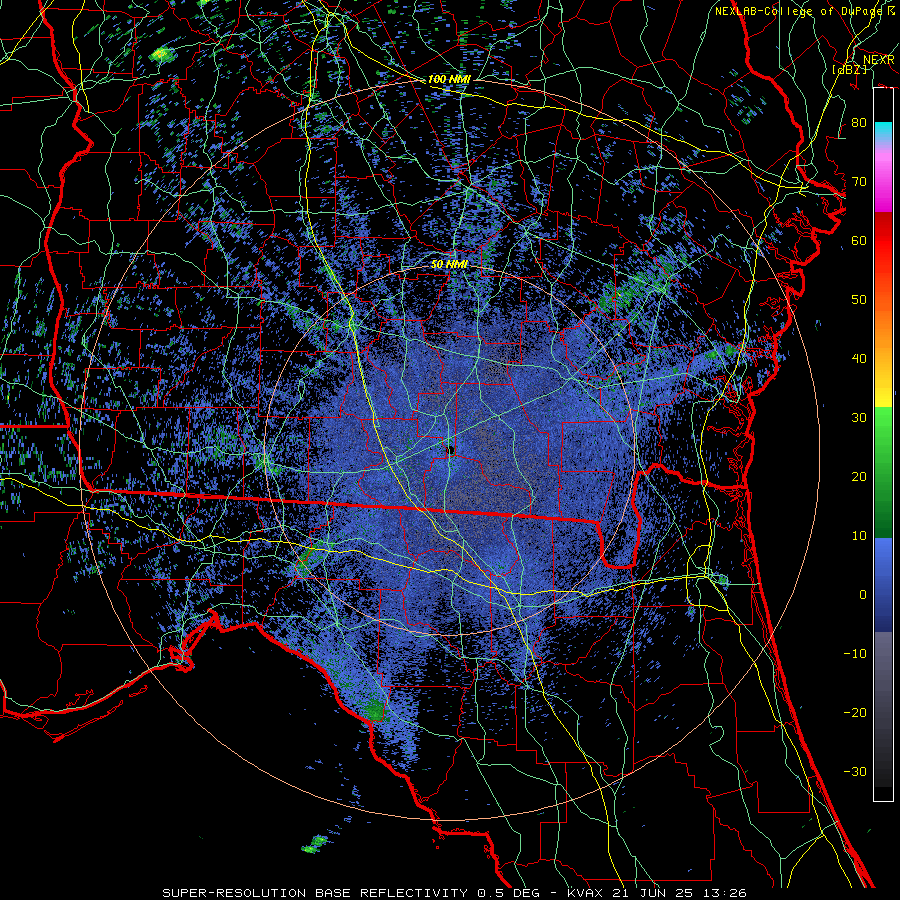Click the 20 value on the reflectivity scale
This screenshot has width=900, height=900.
[x=859, y=476]
